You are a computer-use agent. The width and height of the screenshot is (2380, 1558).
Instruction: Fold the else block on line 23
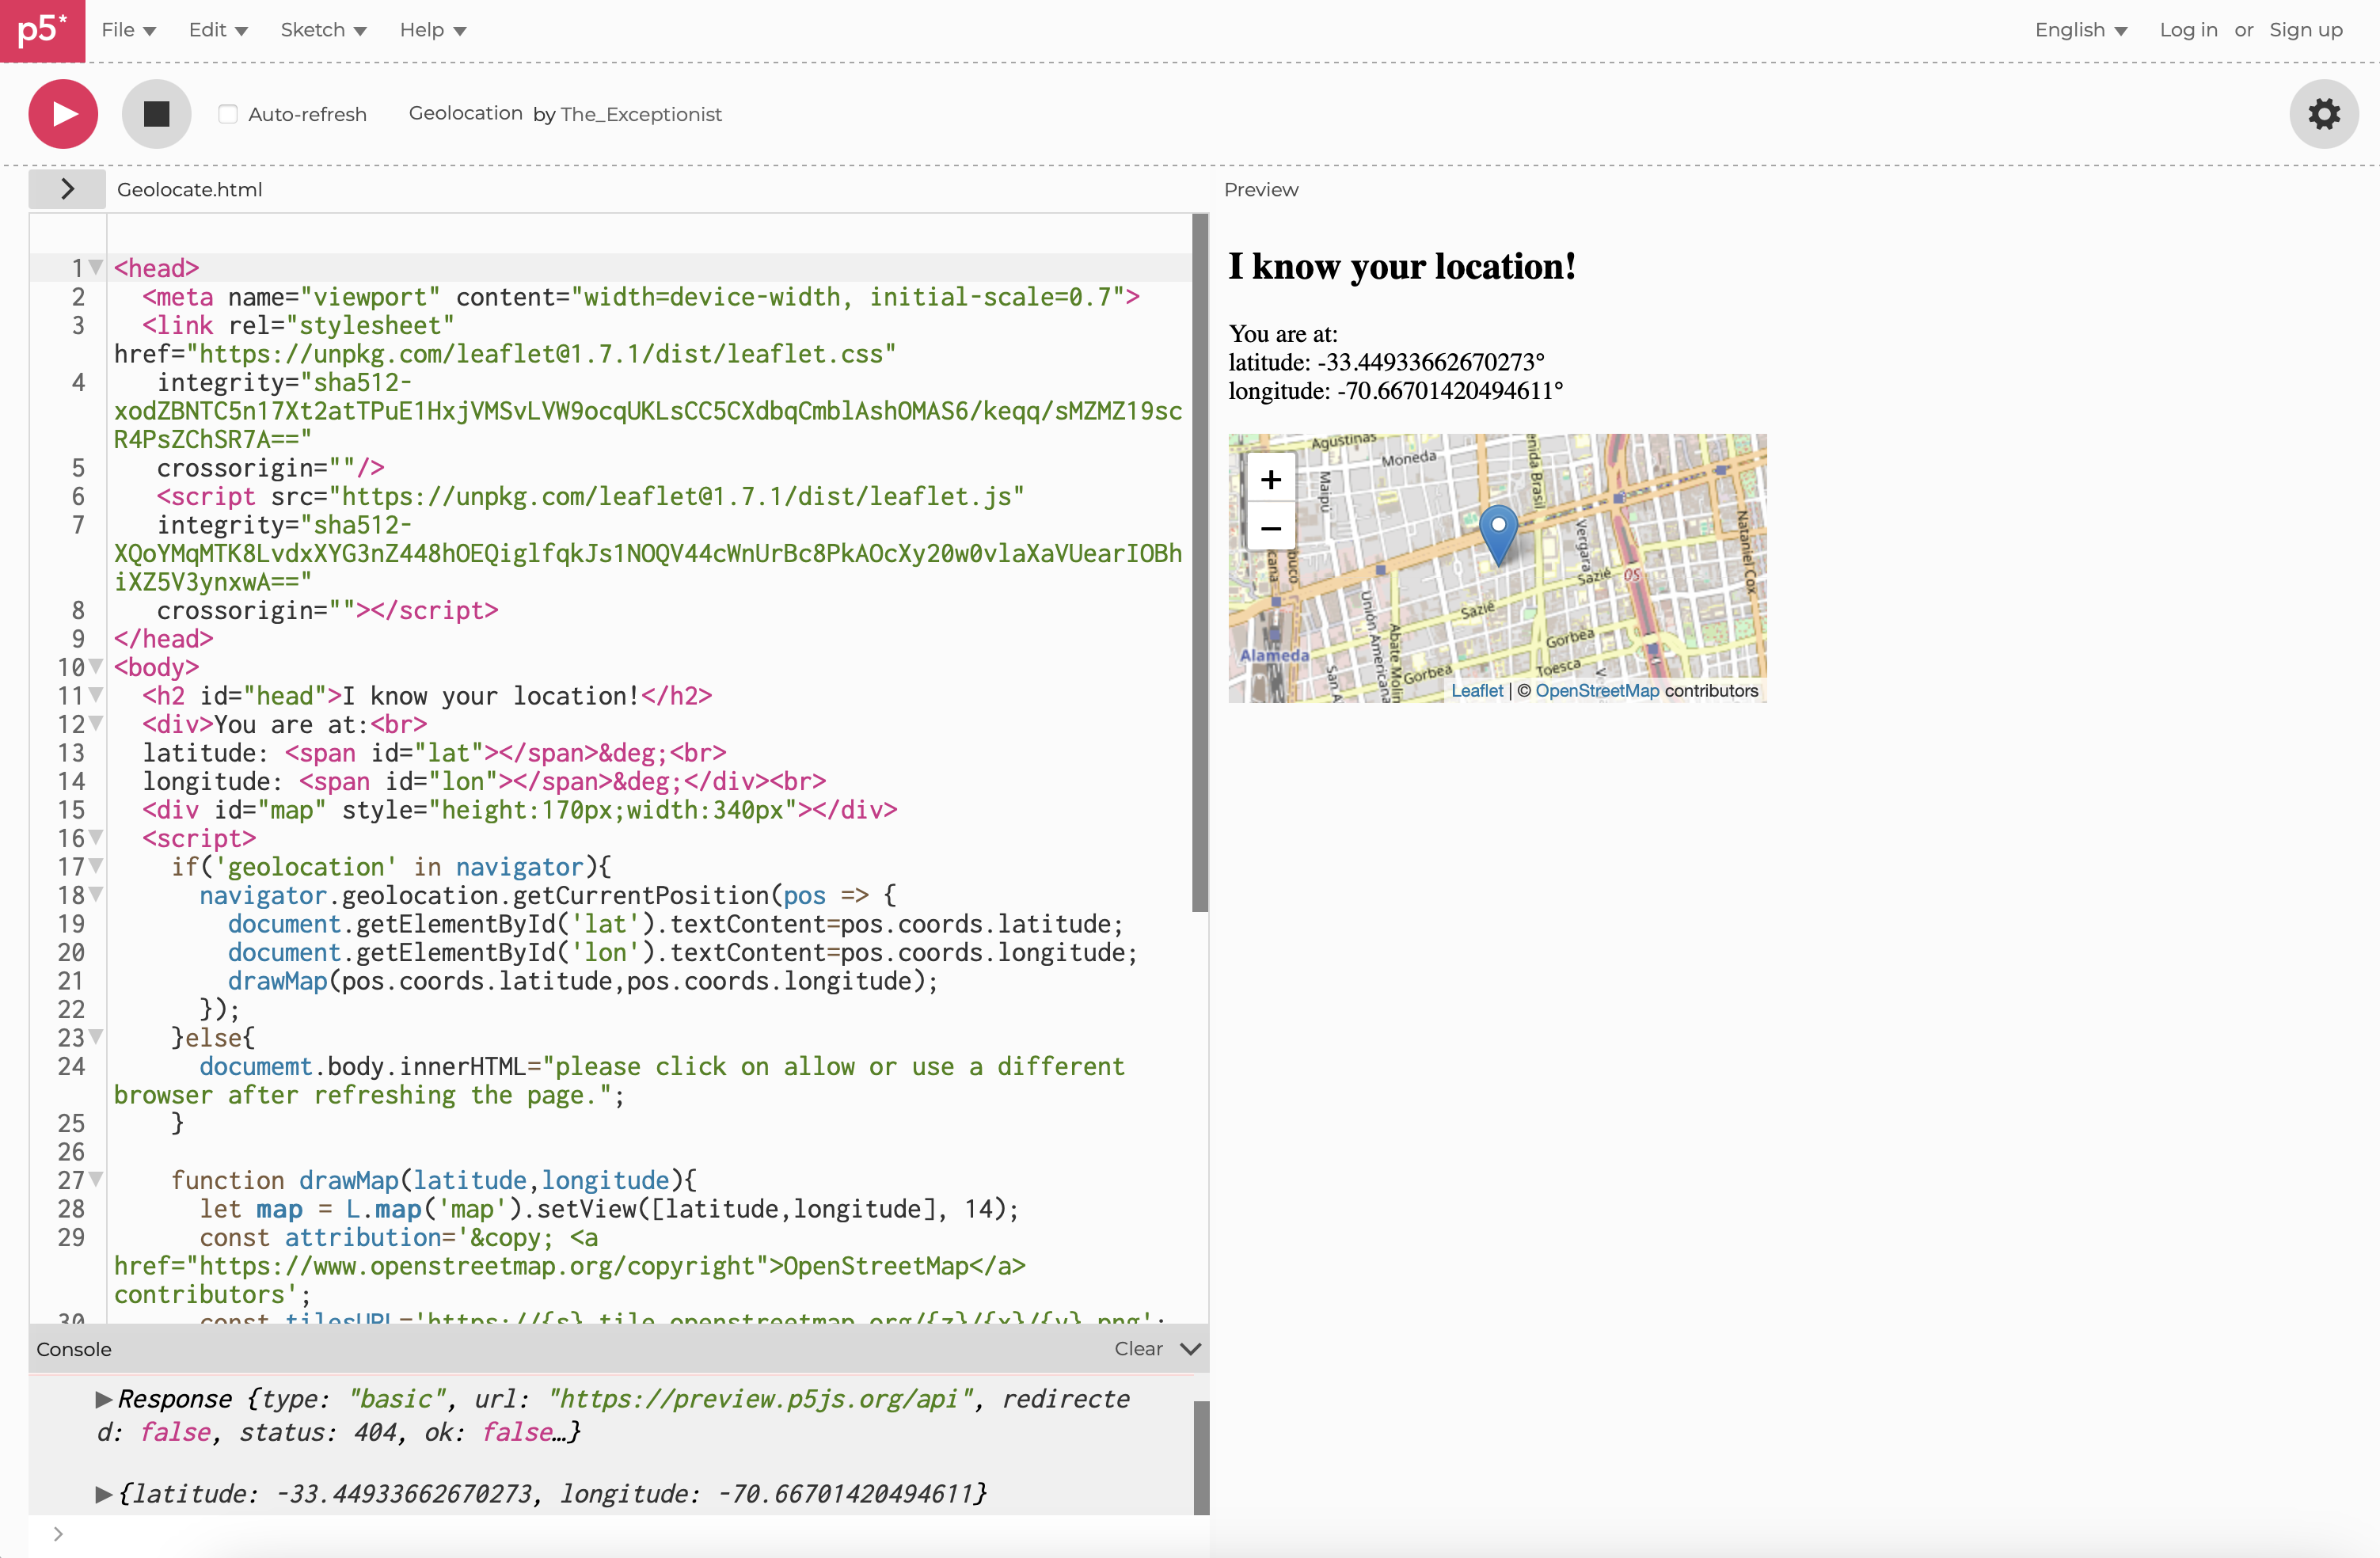[95, 1036]
